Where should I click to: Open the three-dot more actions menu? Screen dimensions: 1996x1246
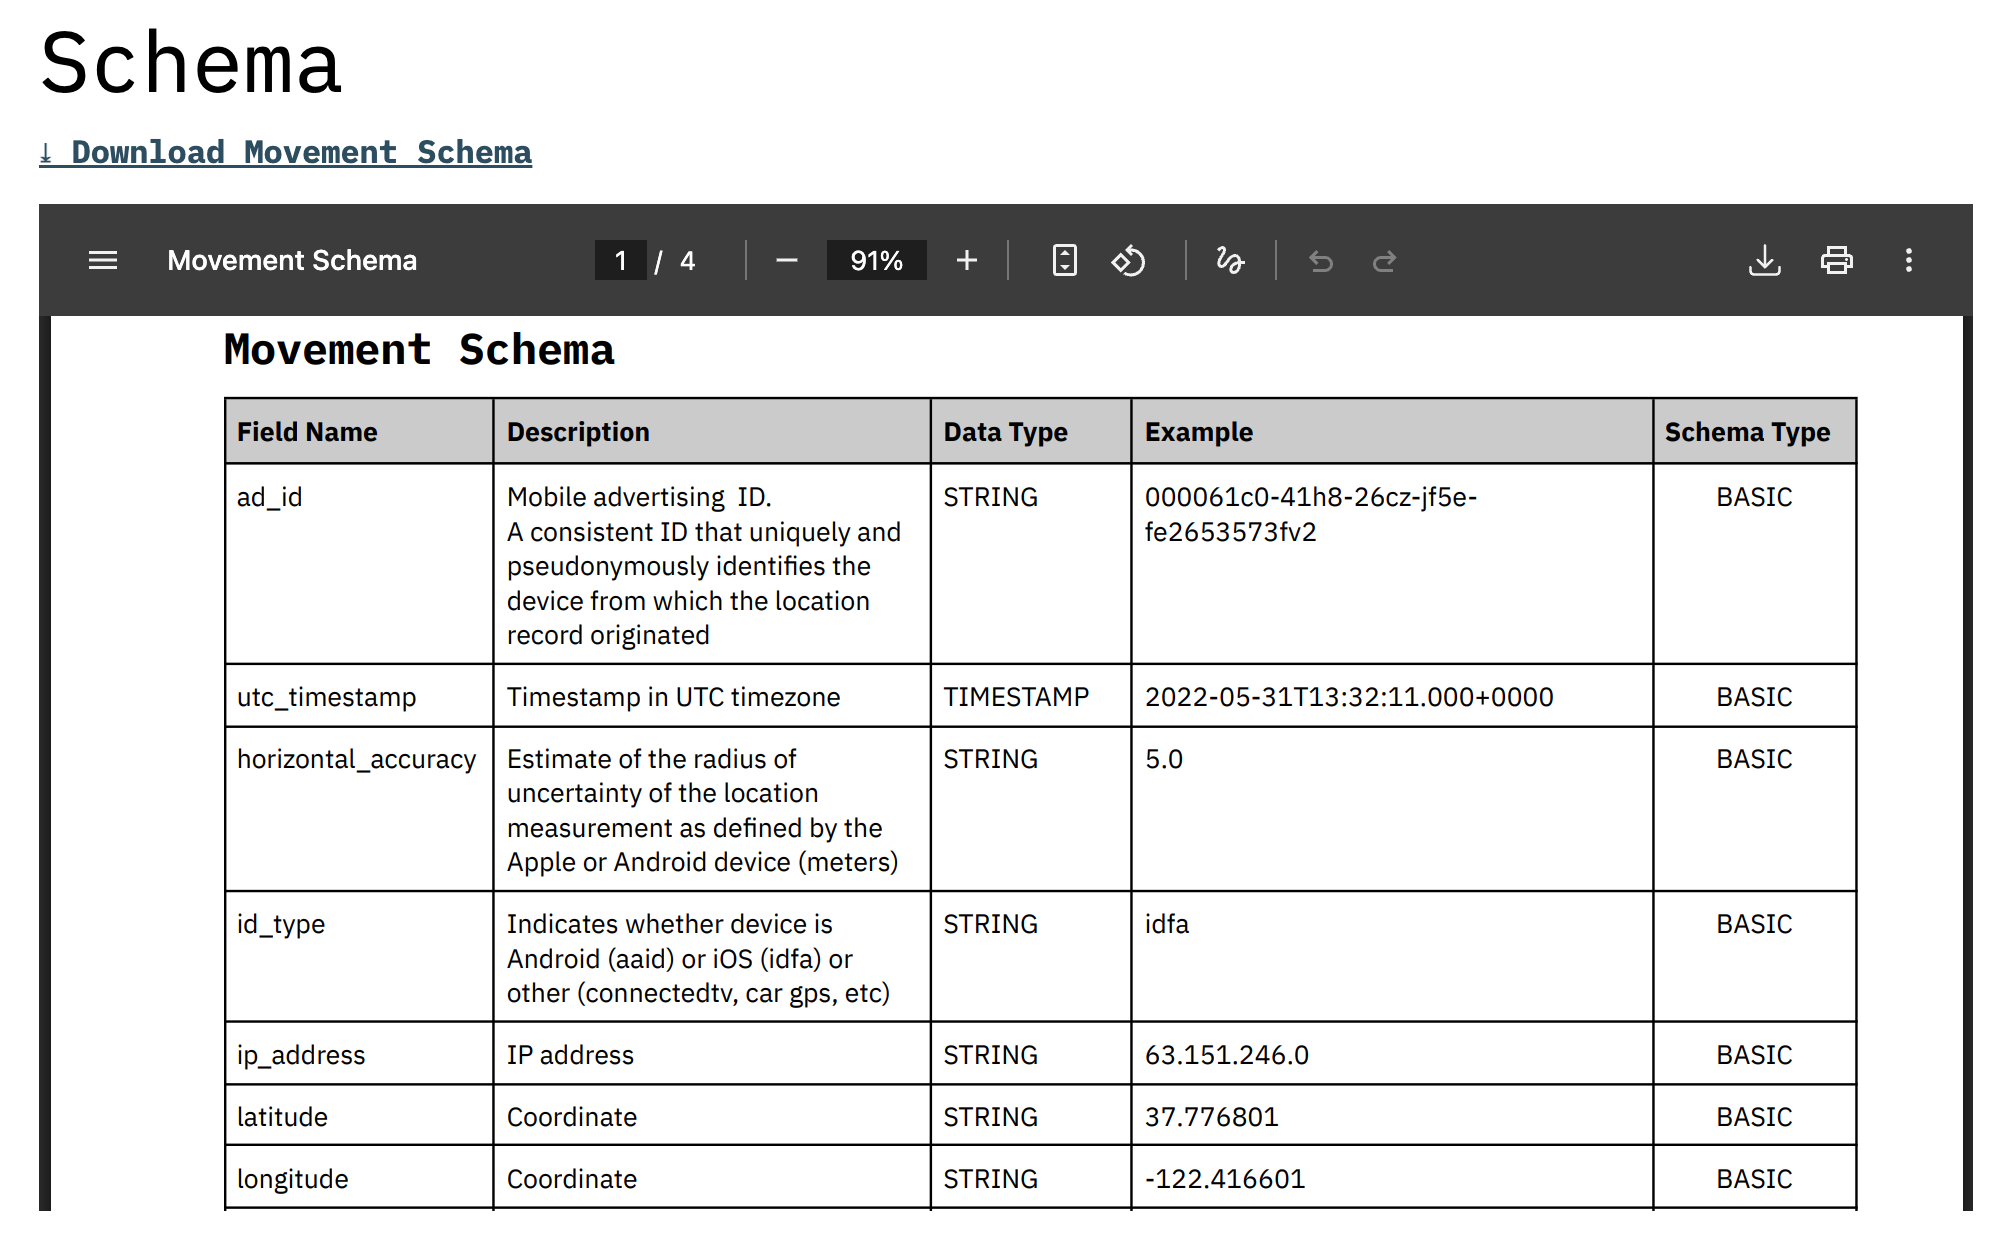pos(1908,261)
